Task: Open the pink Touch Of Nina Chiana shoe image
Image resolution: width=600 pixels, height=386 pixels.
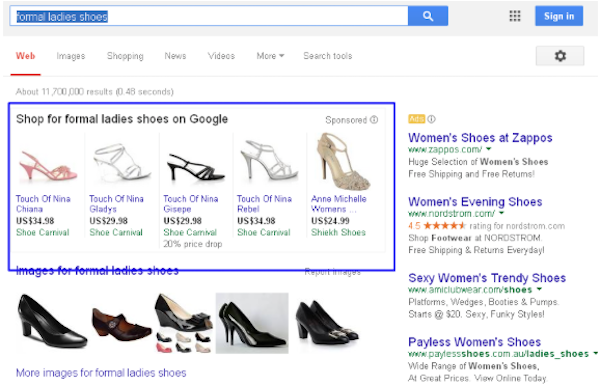Action: coord(48,165)
